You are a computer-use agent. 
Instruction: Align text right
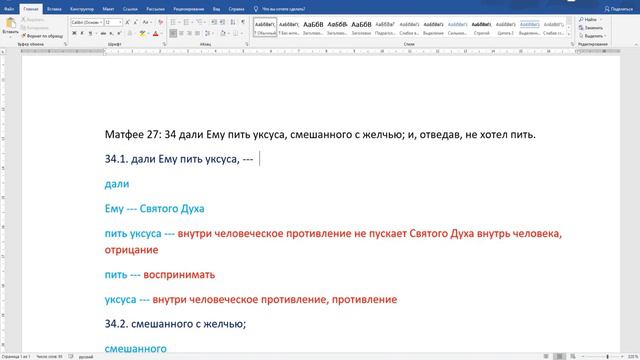[x=189, y=33]
